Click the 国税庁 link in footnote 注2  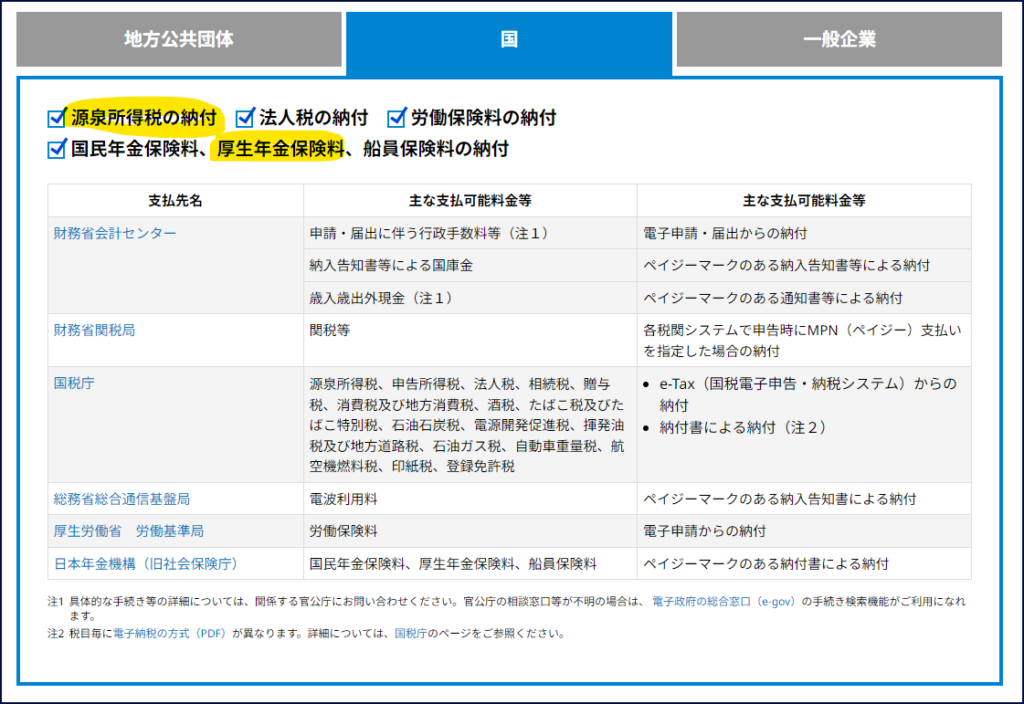412,633
